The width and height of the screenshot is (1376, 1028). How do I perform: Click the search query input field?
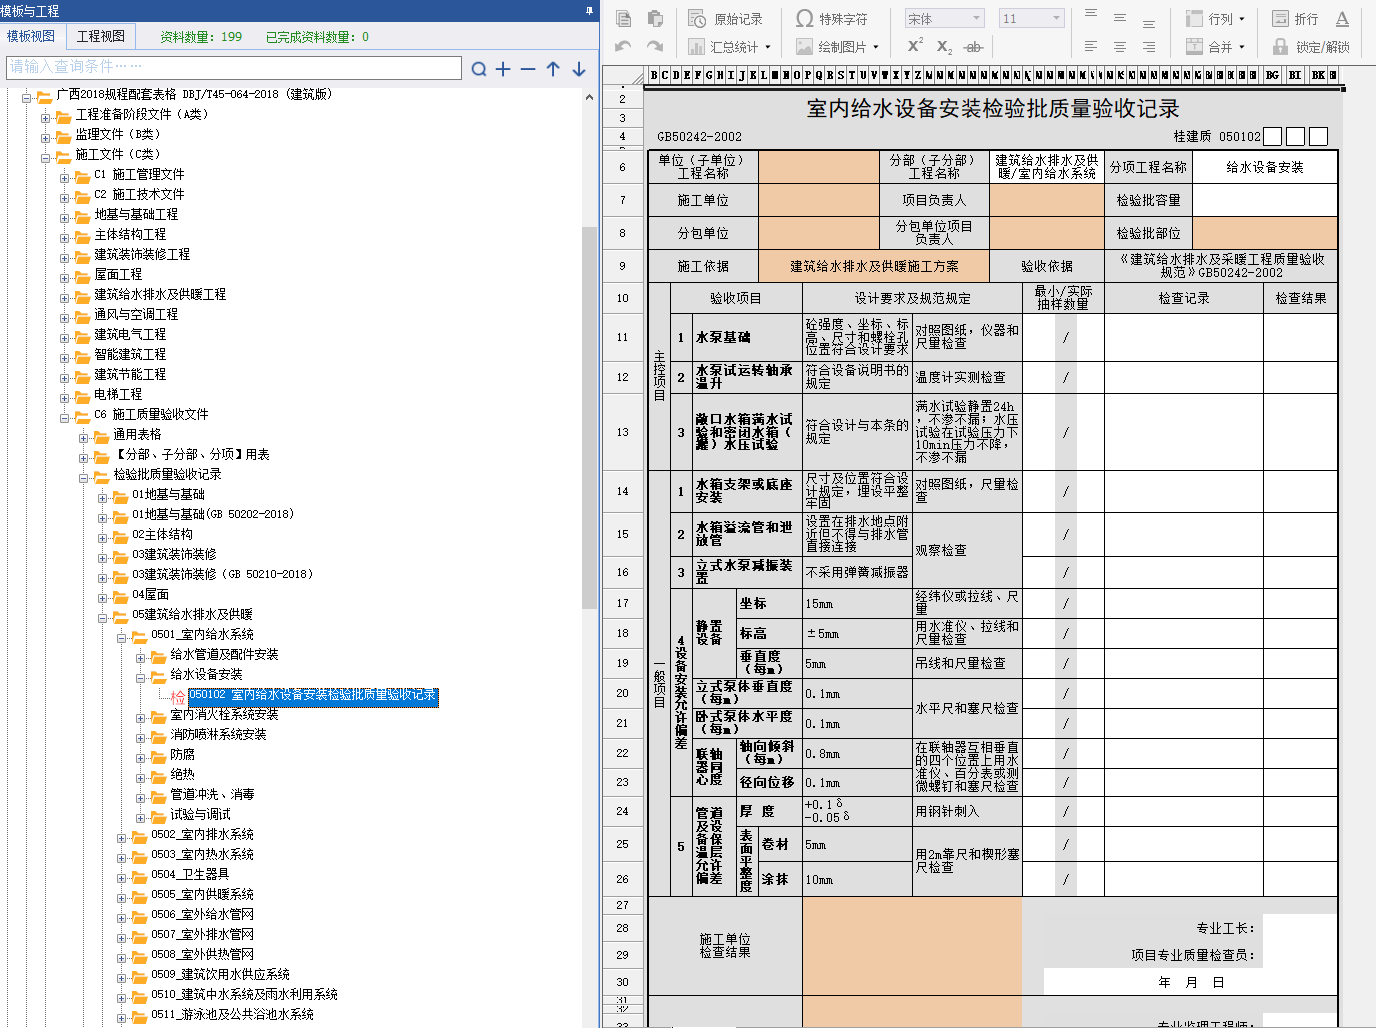[233, 67]
